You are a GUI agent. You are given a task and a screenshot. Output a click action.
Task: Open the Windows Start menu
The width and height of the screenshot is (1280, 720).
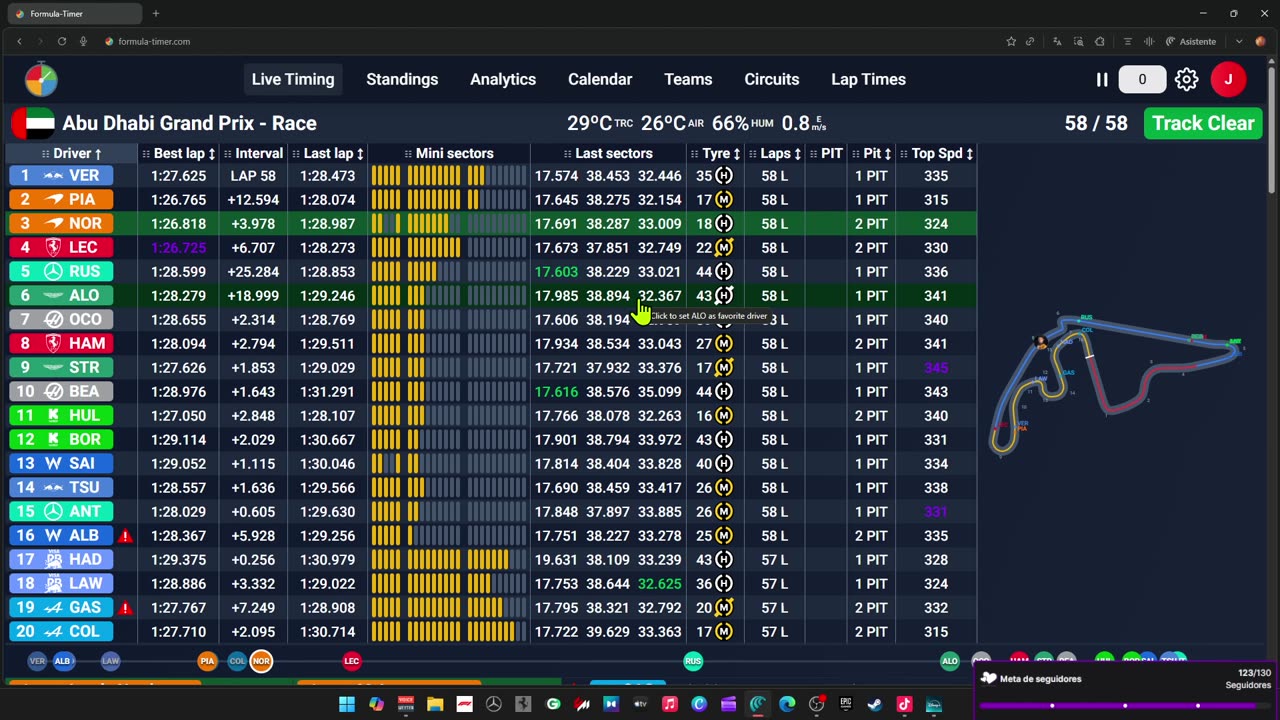pyautogui.click(x=346, y=704)
